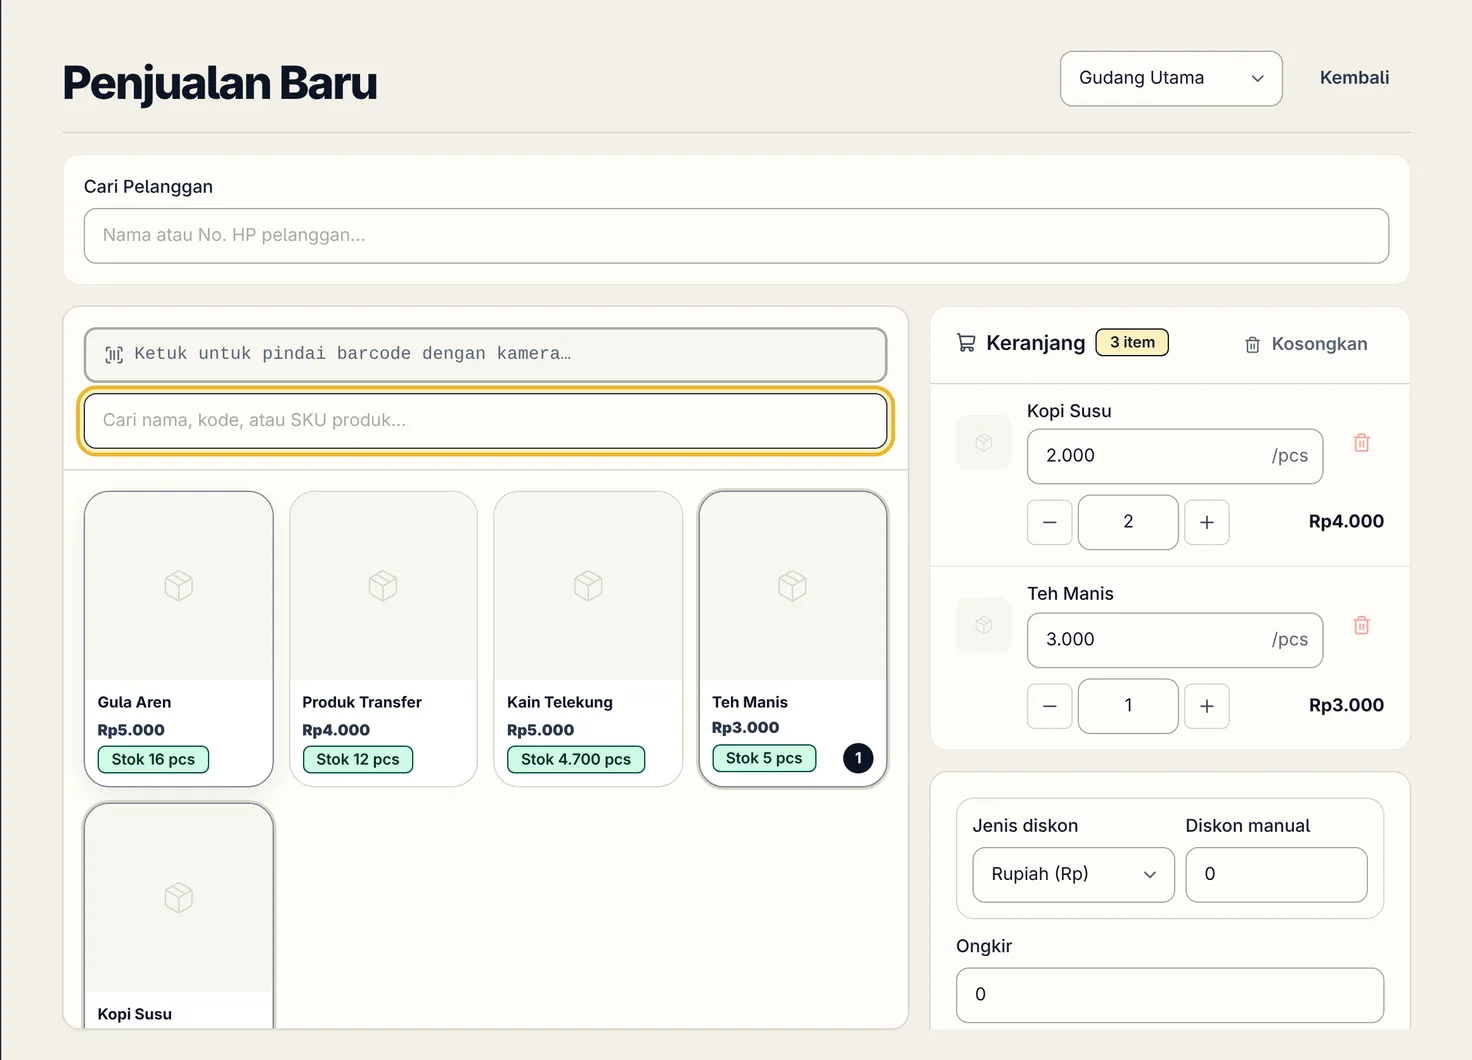Click the 3 item cart badge

coord(1132,342)
